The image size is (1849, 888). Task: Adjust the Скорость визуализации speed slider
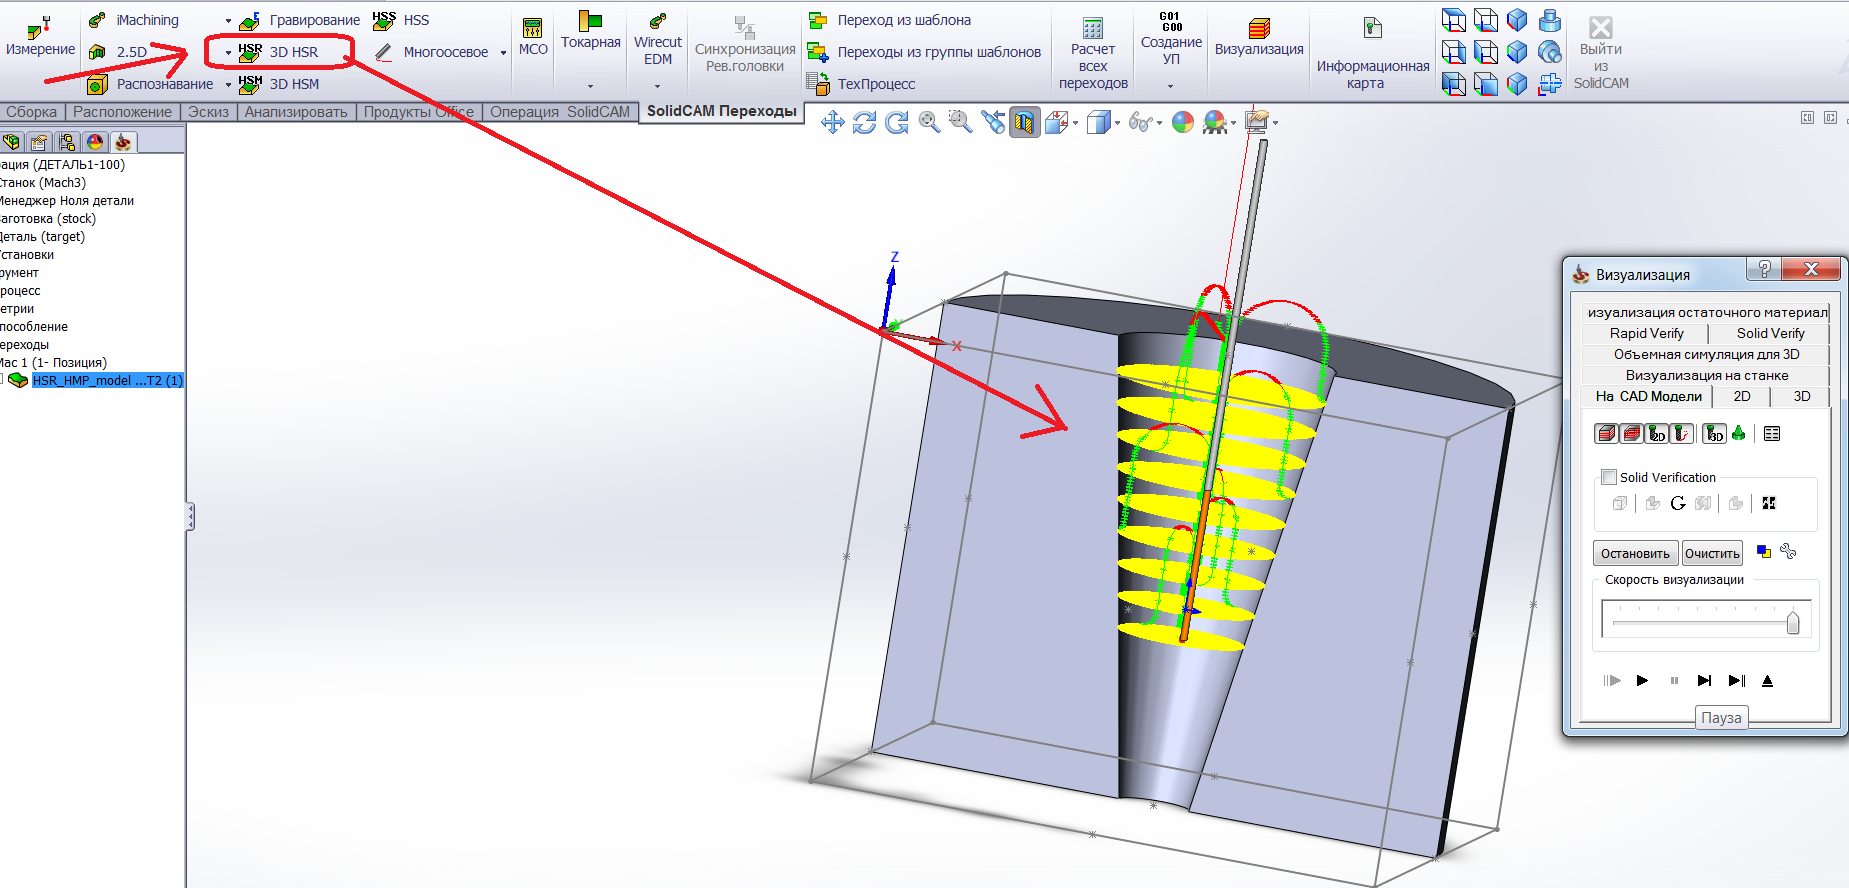click(1792, 622)
